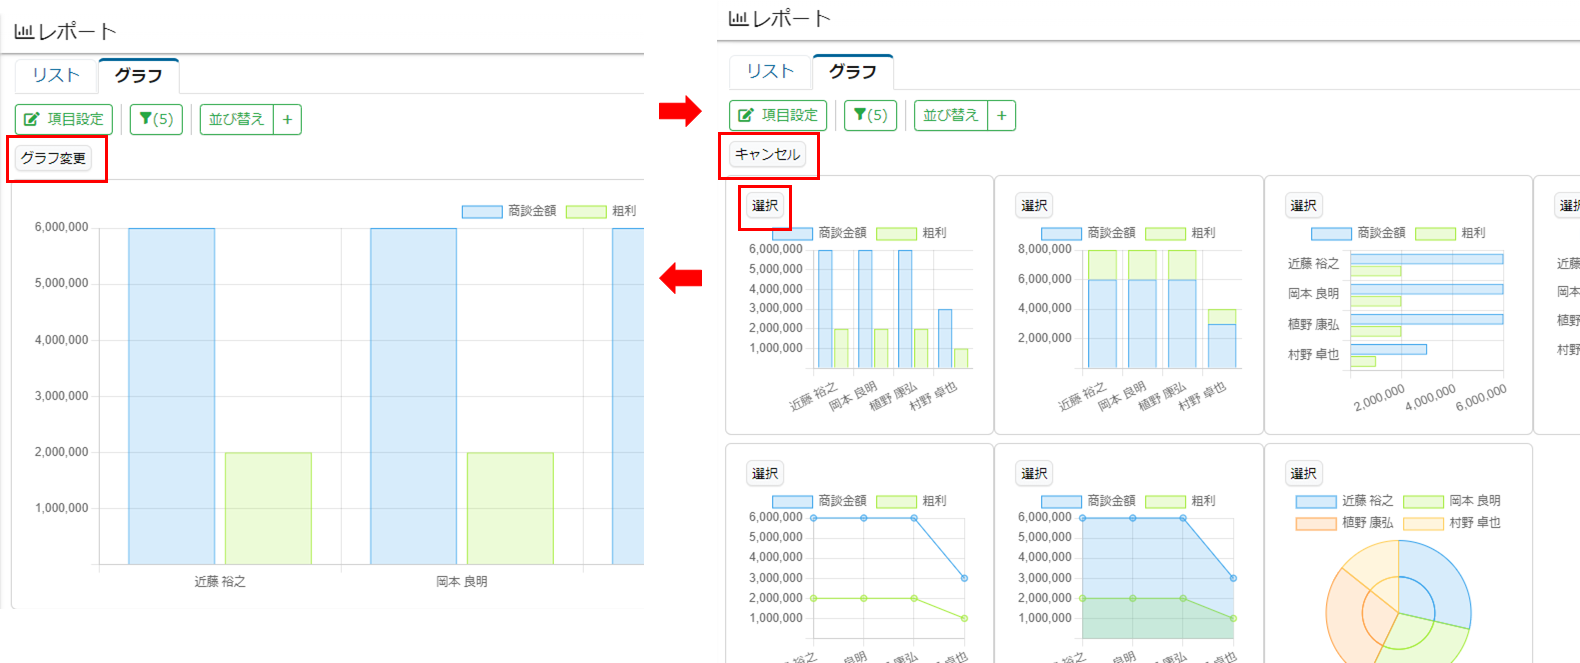The width and height of the screenshot is (1580, 663).
Task: Open 項目設定 in the left report view
Action: pos(64,119)
